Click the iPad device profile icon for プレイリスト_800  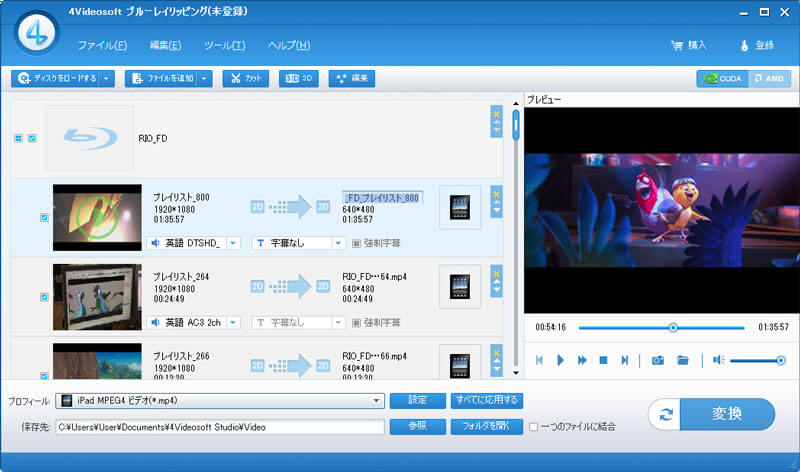(460, 207)
